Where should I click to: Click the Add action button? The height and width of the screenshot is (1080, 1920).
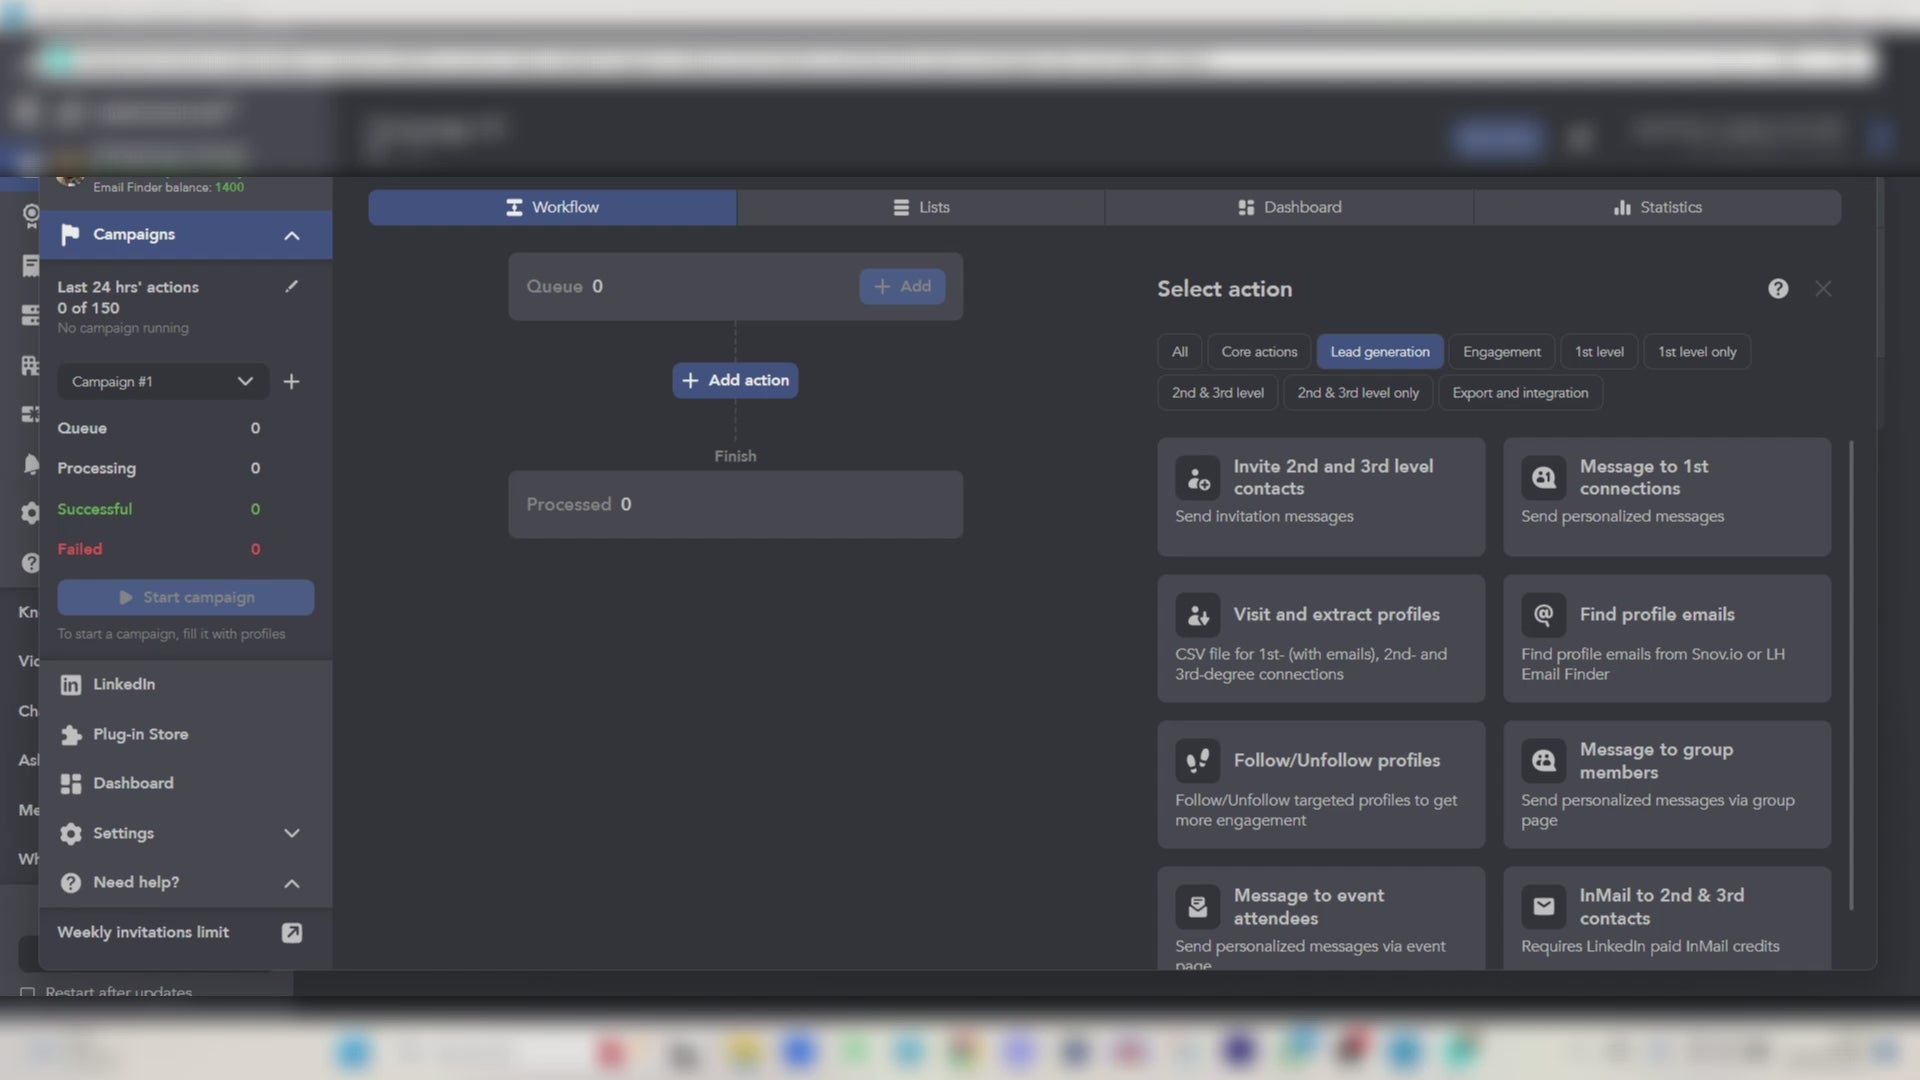click(x=735, y=381)
